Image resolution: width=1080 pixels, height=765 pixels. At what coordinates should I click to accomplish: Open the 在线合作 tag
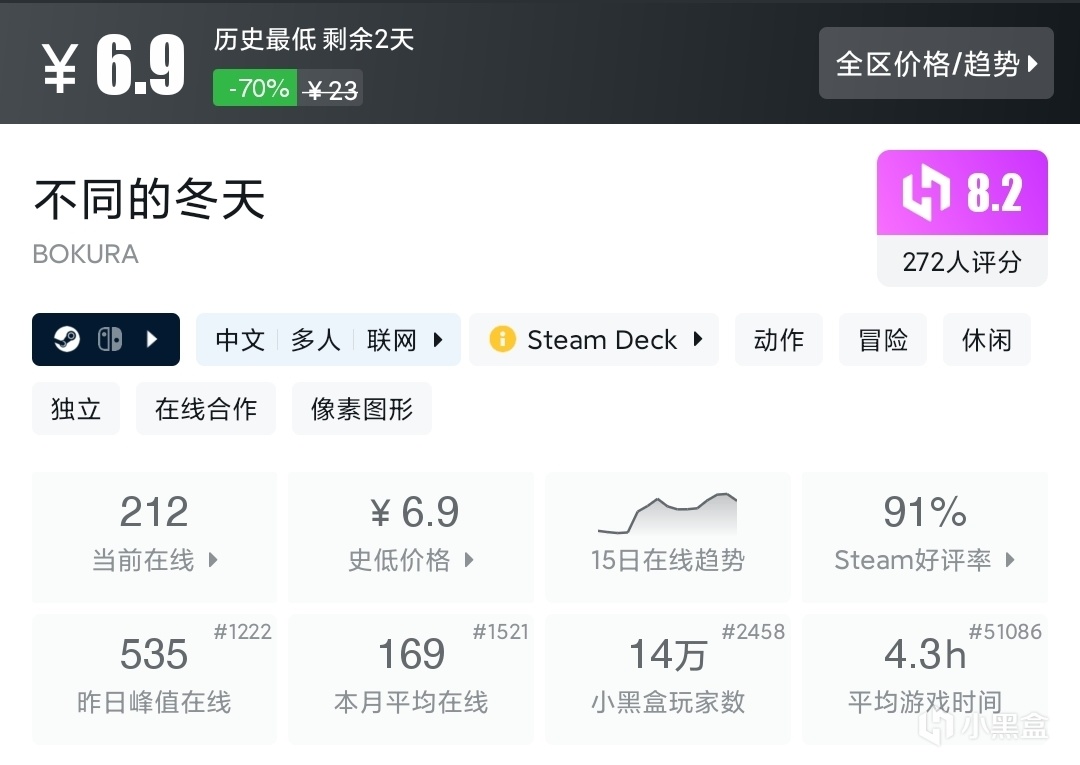(206, 409)
